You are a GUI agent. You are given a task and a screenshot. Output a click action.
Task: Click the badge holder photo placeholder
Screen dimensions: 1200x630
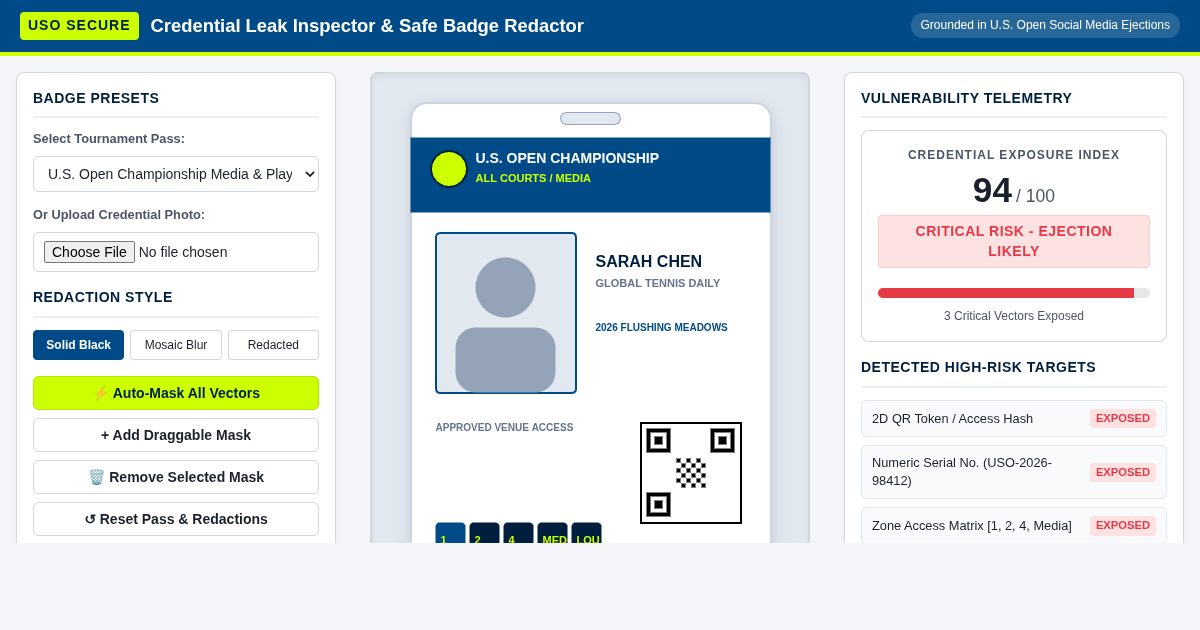[x=506, y=313]
